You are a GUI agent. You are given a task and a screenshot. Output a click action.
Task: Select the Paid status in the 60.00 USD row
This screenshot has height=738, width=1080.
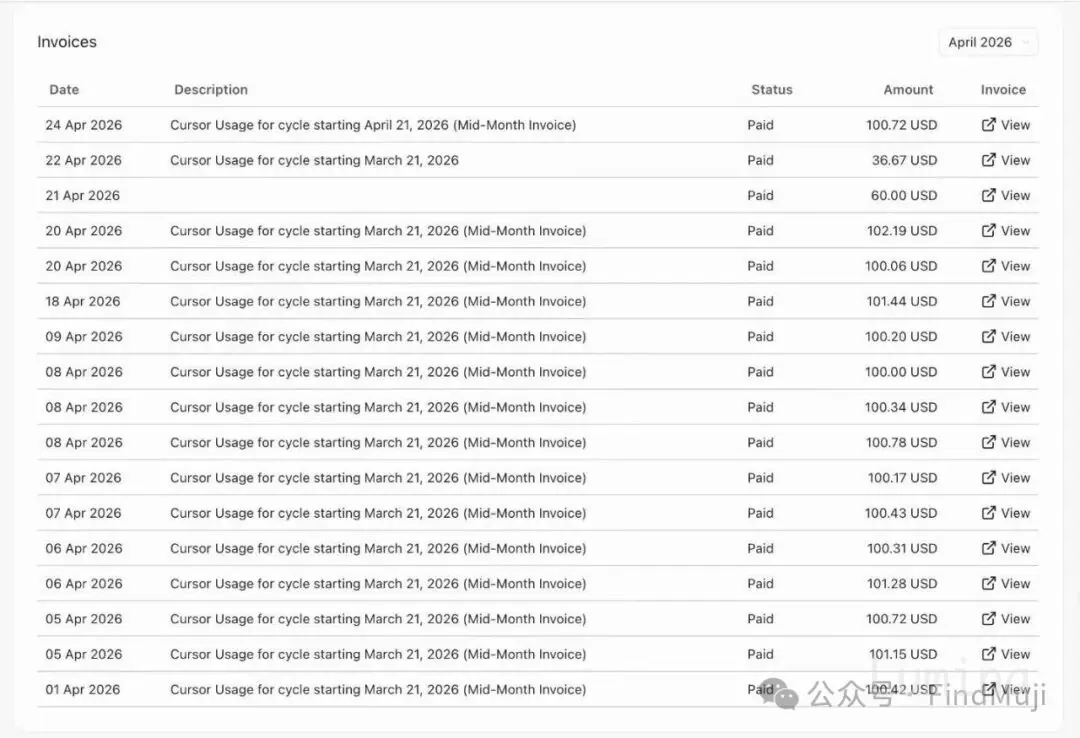760,195
